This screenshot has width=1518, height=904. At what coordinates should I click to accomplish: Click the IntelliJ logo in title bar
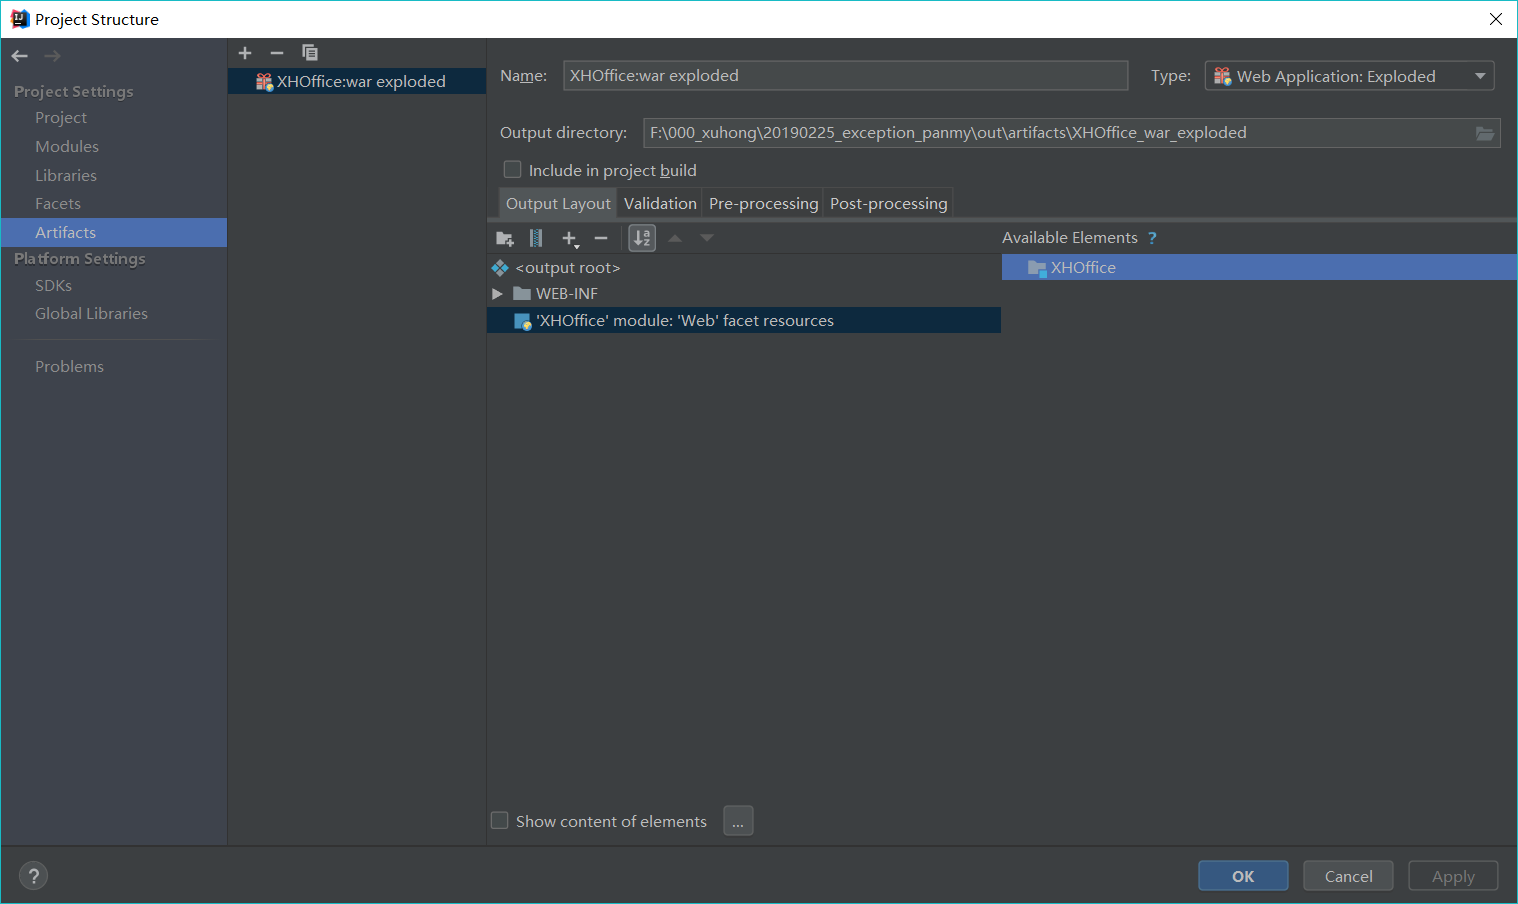19,19
